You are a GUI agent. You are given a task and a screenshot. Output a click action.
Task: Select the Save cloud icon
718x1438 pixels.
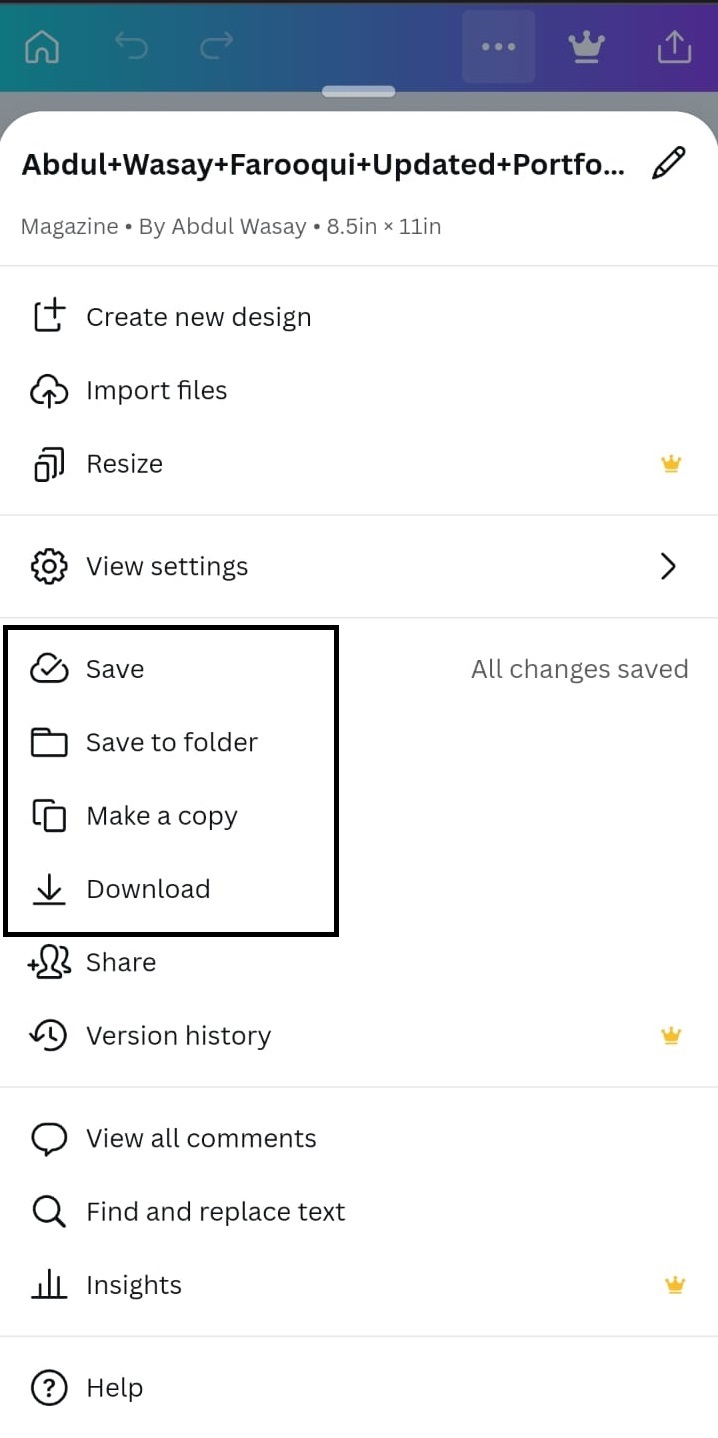click(49, 668)
